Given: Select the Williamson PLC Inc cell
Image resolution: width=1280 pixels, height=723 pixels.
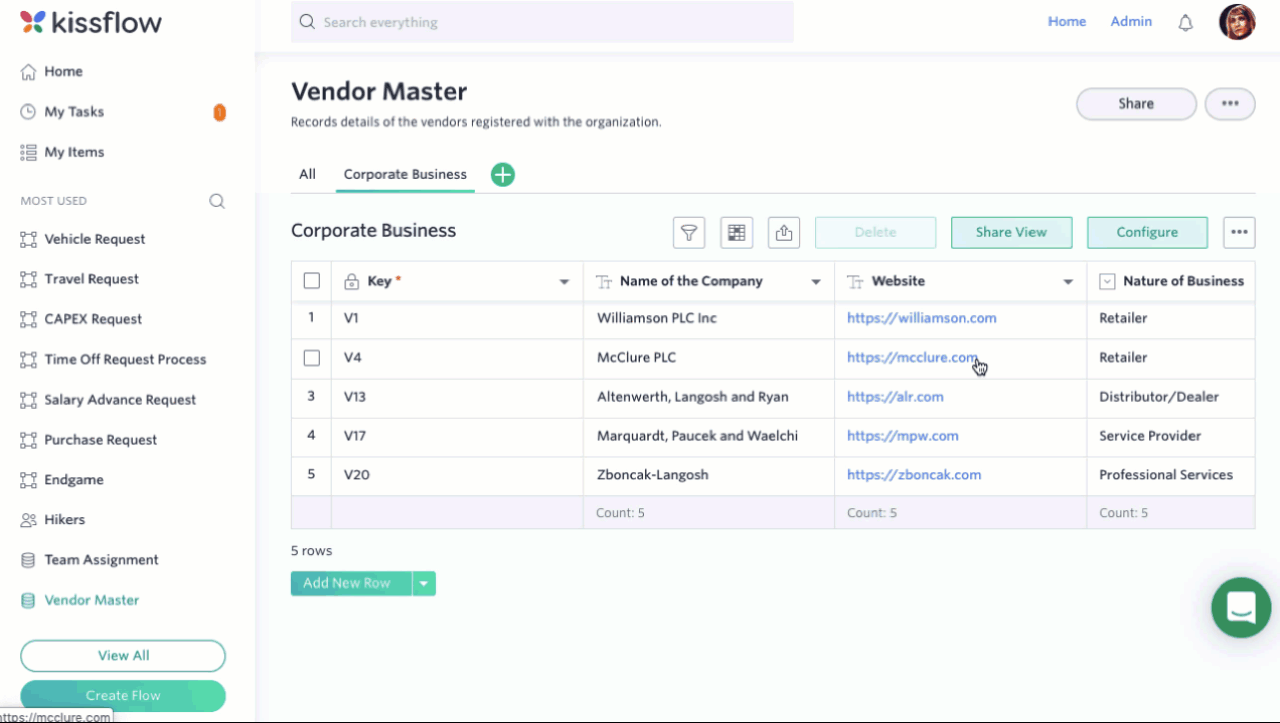Looking at the screenshot, I should [x=709, y=318].
